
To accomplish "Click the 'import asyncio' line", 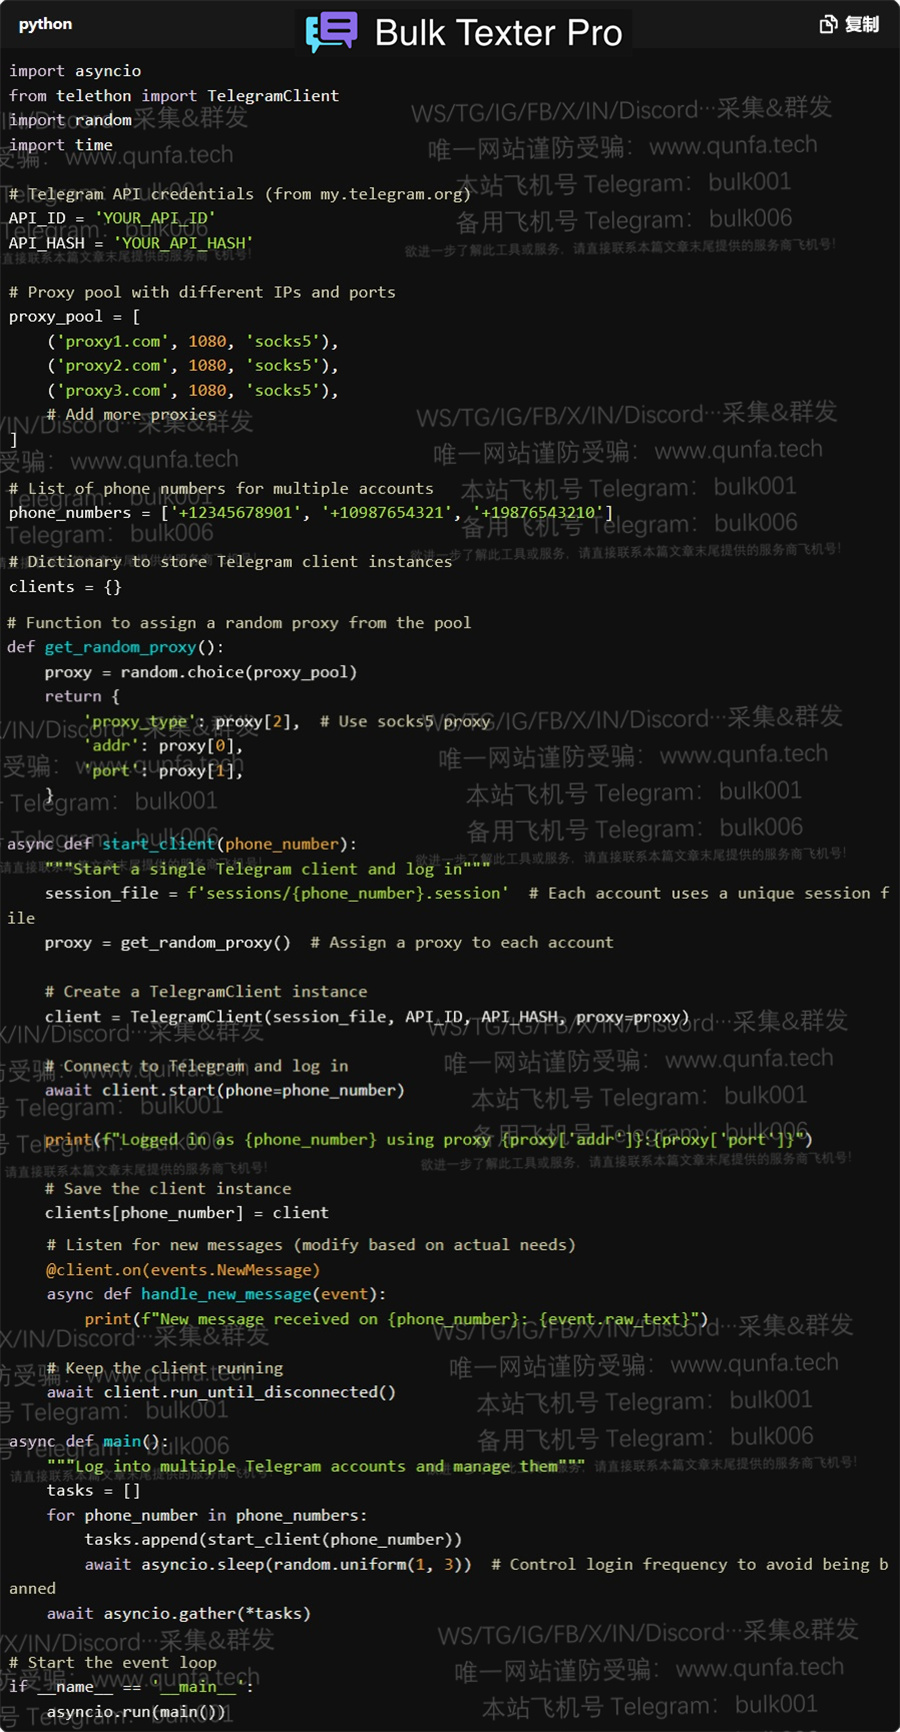I will click(x=75, y=71).
